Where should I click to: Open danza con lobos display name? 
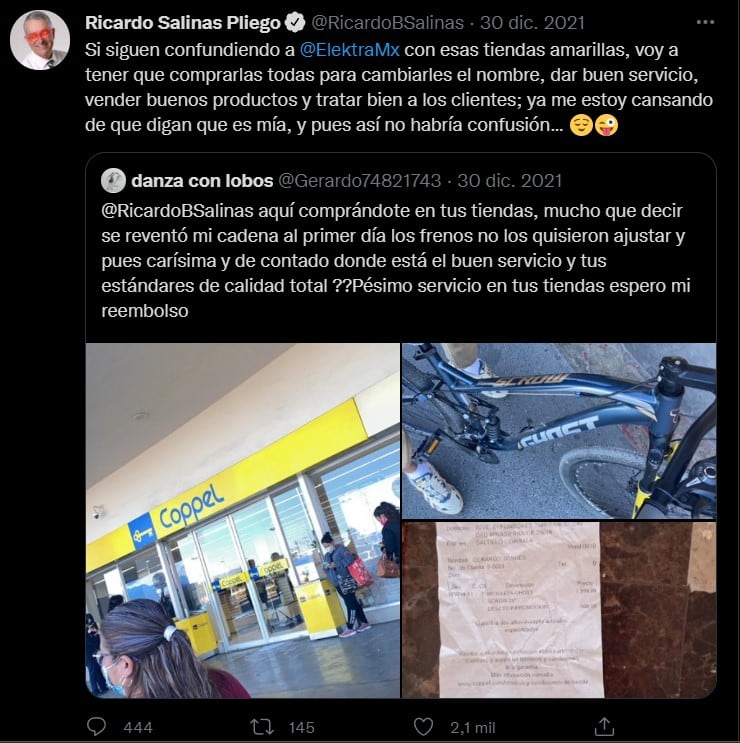pyautogui.click(x=199, y=180)
